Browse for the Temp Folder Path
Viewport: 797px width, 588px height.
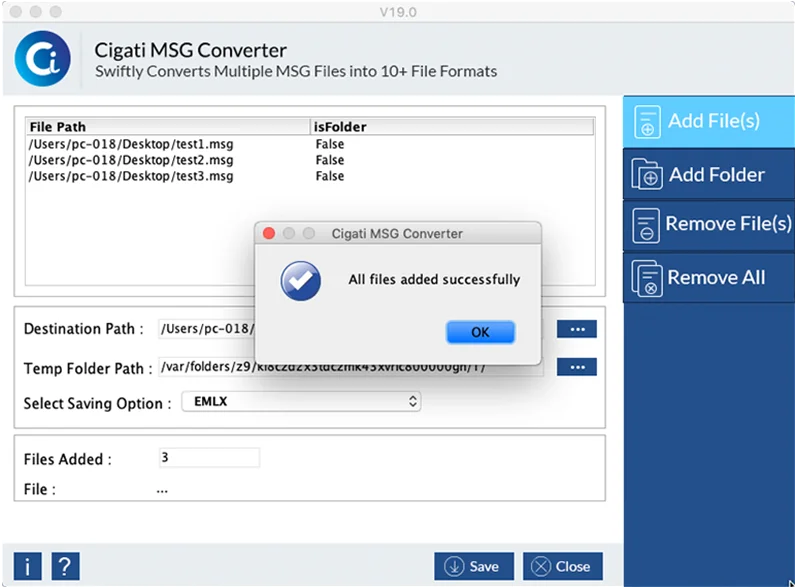click(x=577, y=367)
